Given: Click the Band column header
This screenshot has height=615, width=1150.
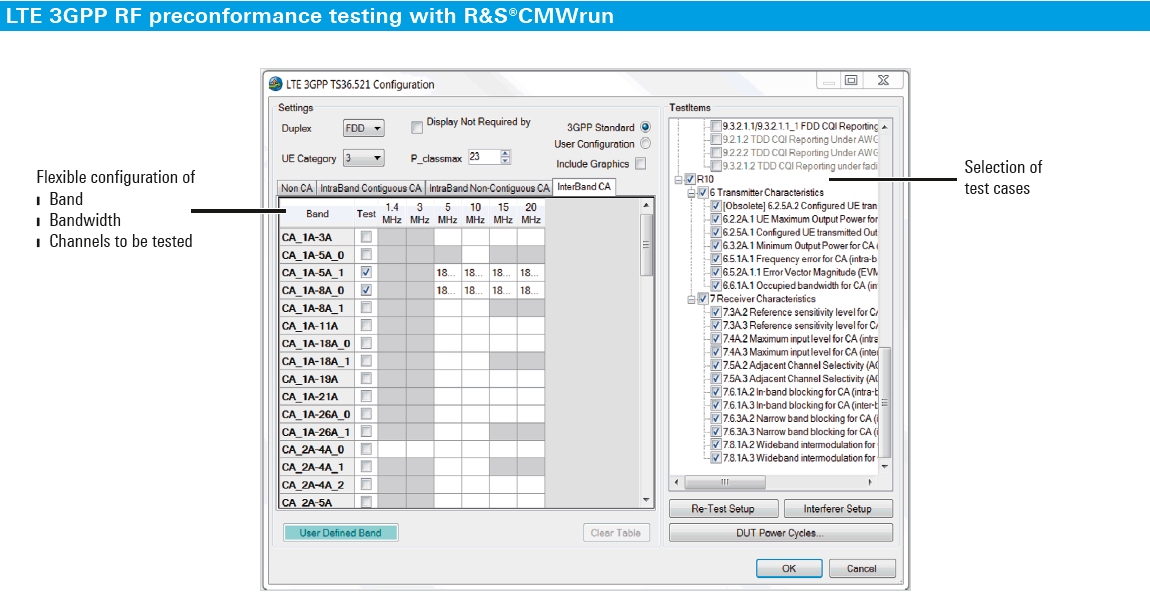Looking at the screenshot, I should coord(318,214).
